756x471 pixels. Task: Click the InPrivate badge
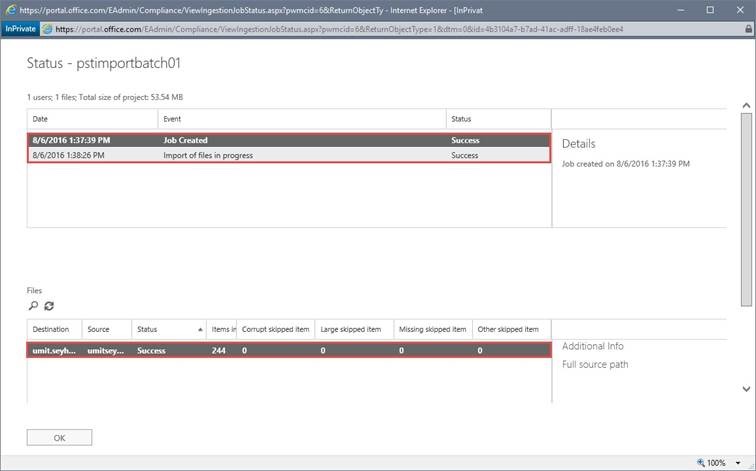[x=20, y=29]
